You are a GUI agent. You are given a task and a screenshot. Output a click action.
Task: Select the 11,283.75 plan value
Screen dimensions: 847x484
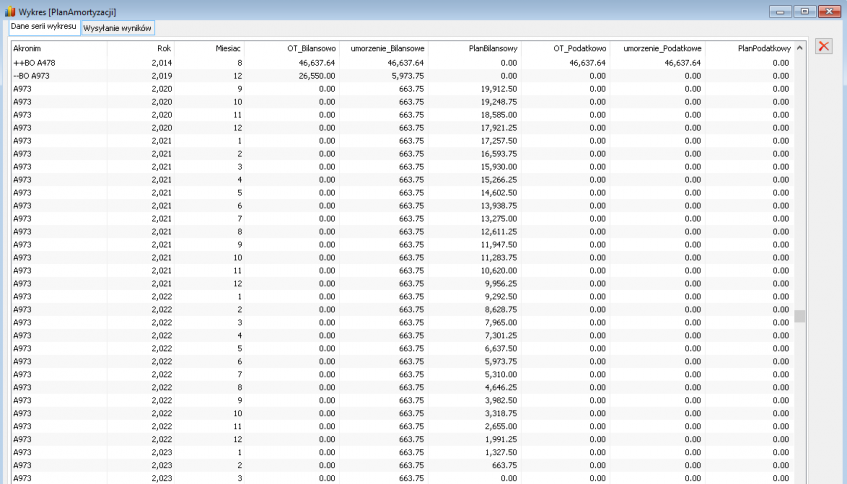[499, 258]
